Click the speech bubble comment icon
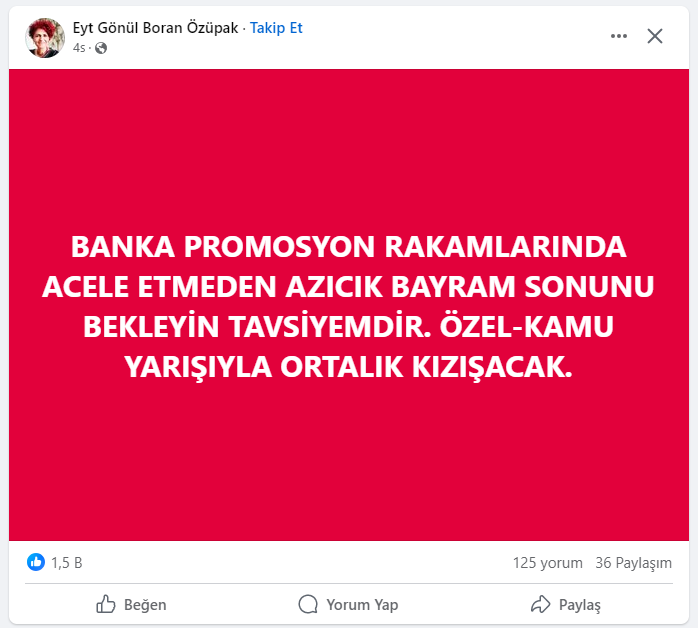Viewport: 698px width, 628px height. click(x=308, y=604)
